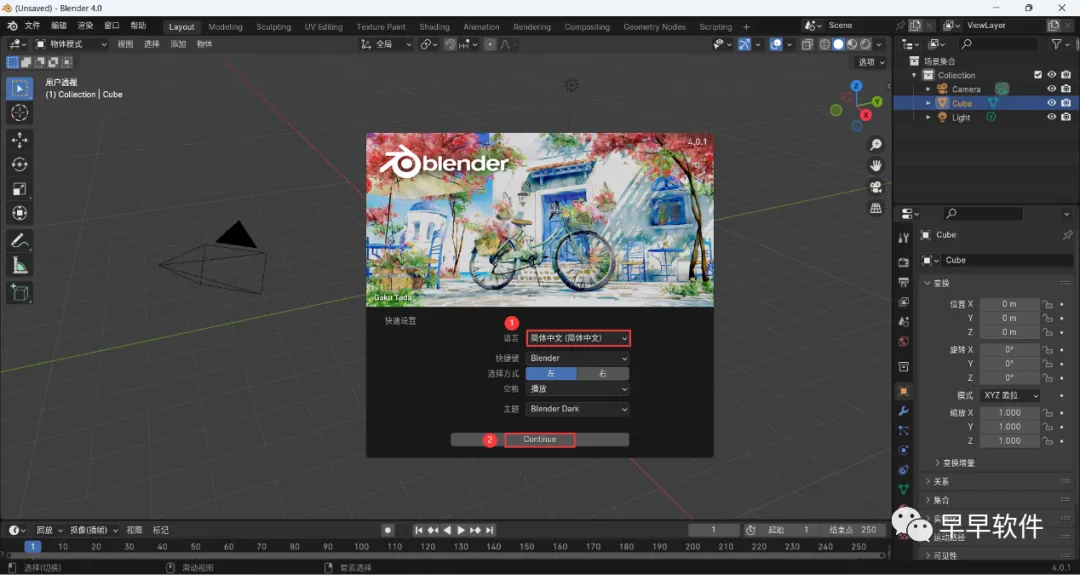
Task: Click the Blender logo menu icon
Action: (x=12, y=26)
